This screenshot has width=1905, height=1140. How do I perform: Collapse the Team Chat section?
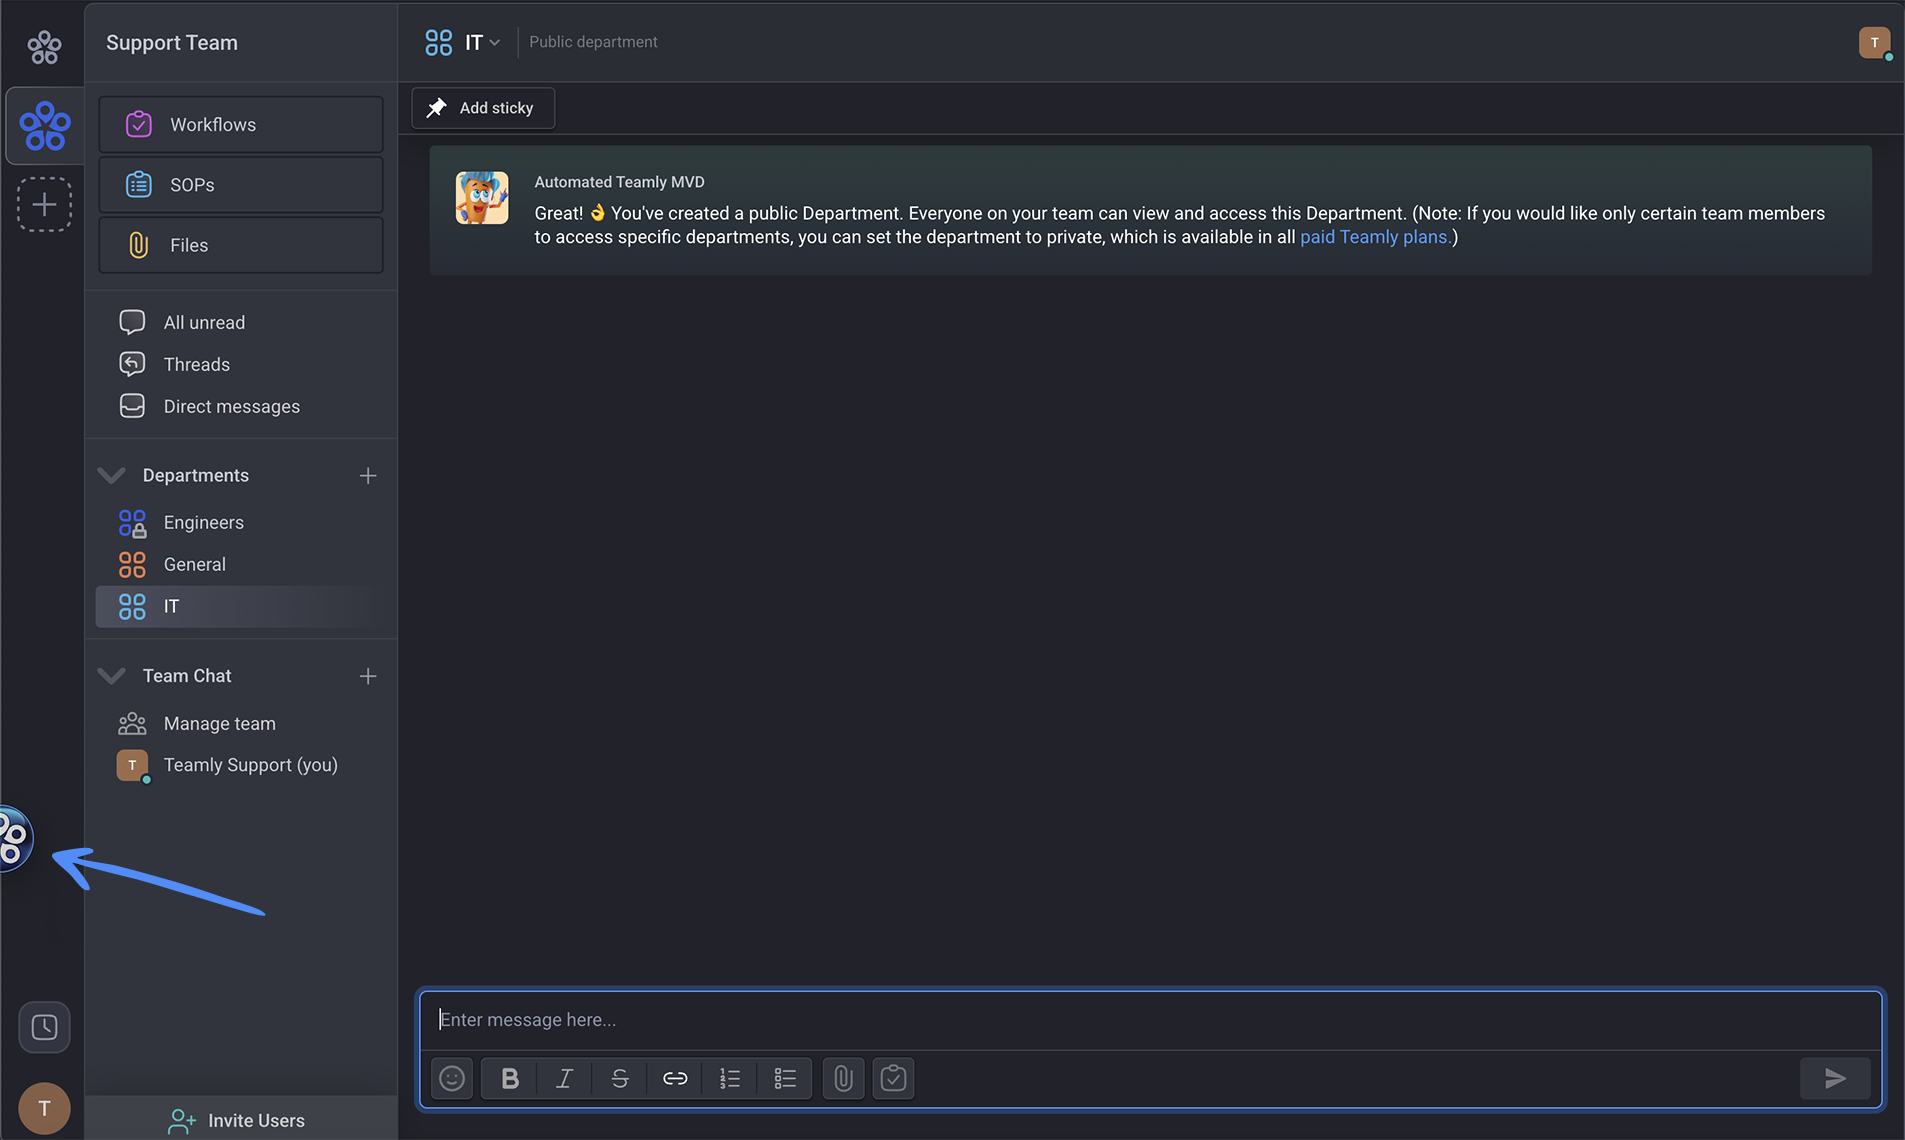point(111,676)
